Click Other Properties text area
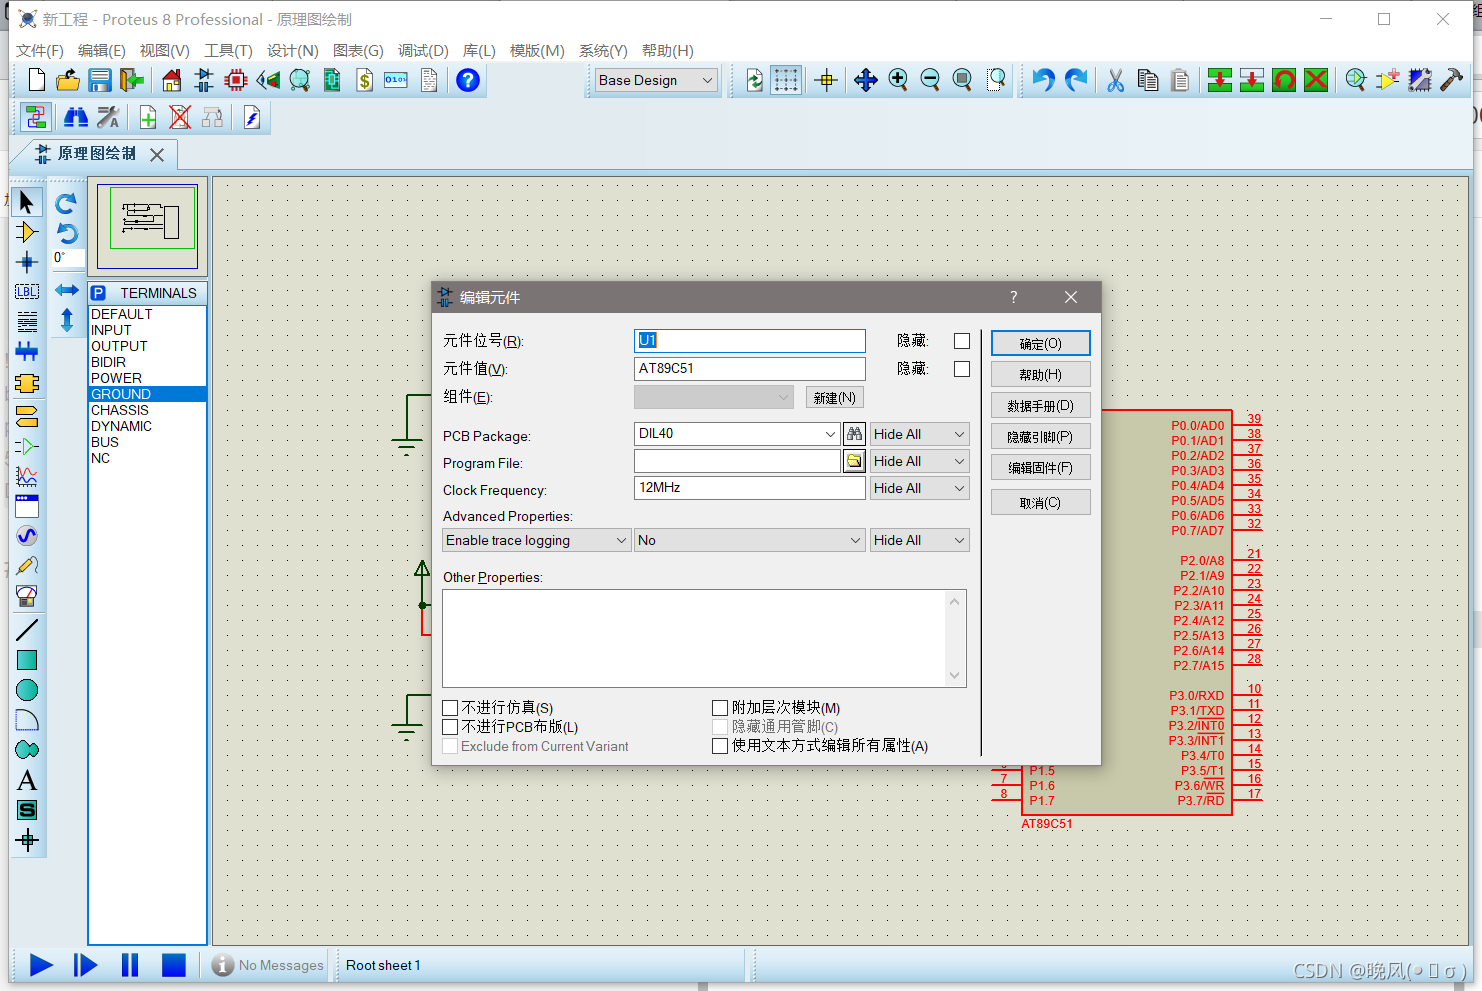This screenshot has height=991, width=1482. (x=704, y=638)
